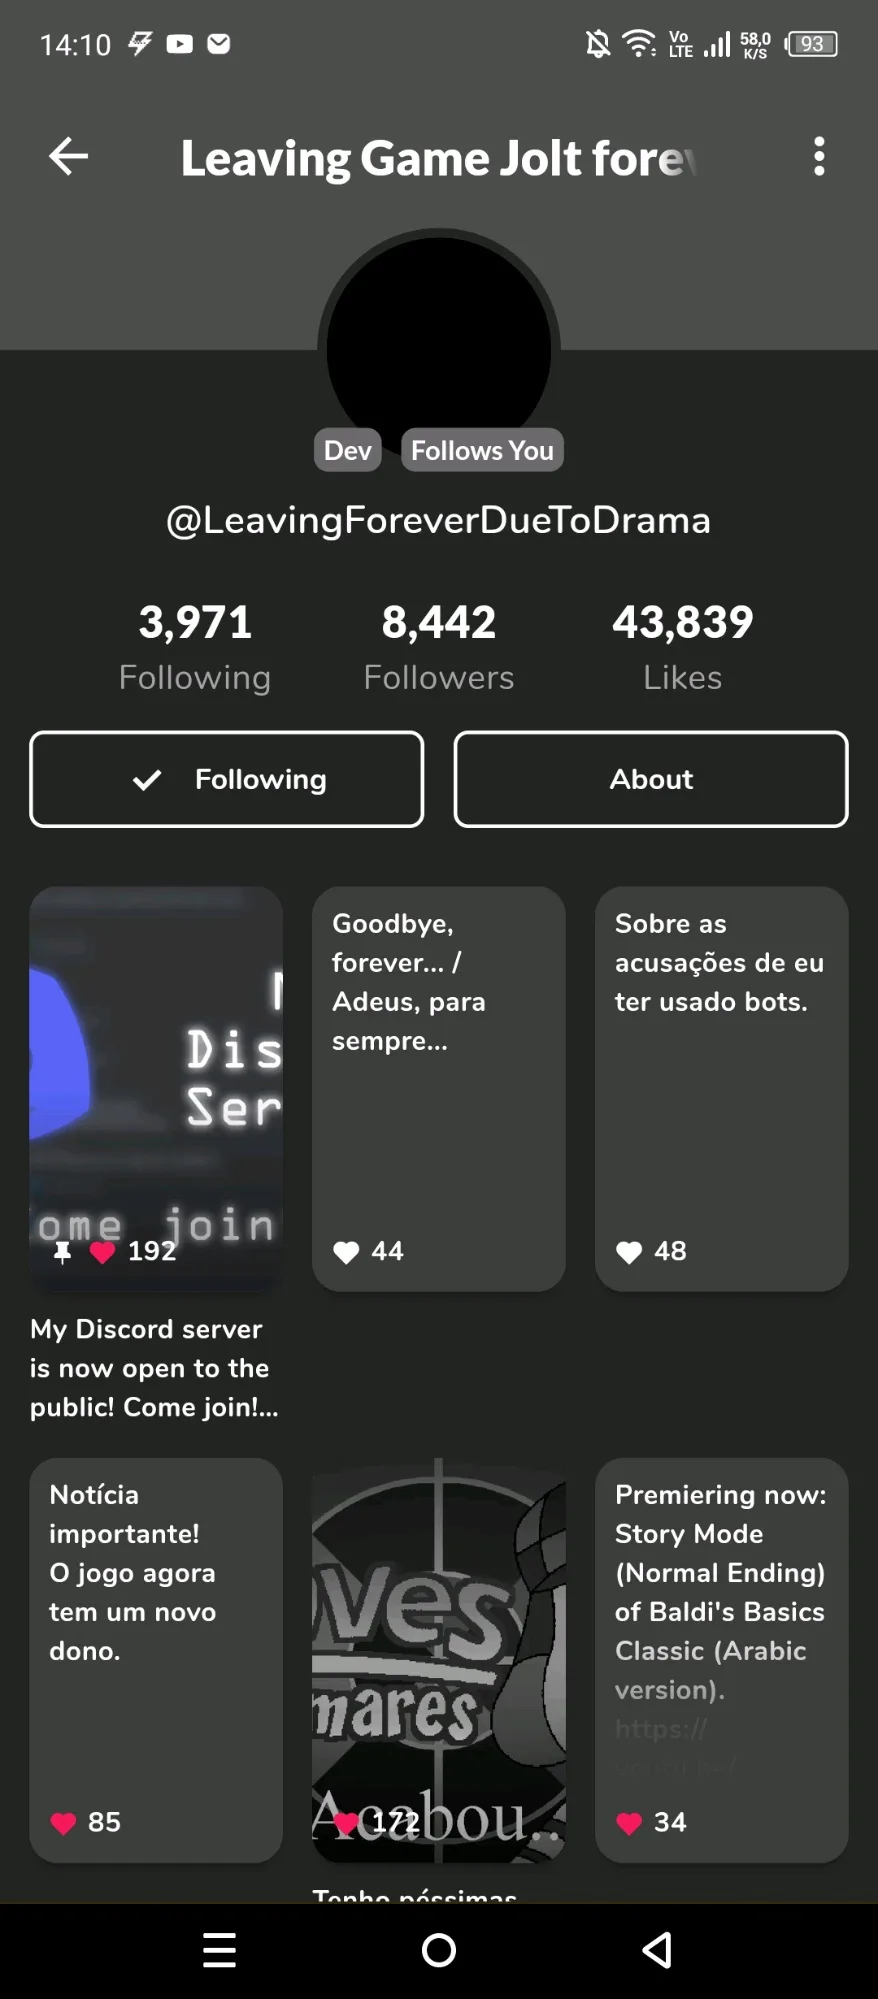View the 3,971 Following list
The width and height of the screenshot is (878, 1999).
tap(195, 647)
